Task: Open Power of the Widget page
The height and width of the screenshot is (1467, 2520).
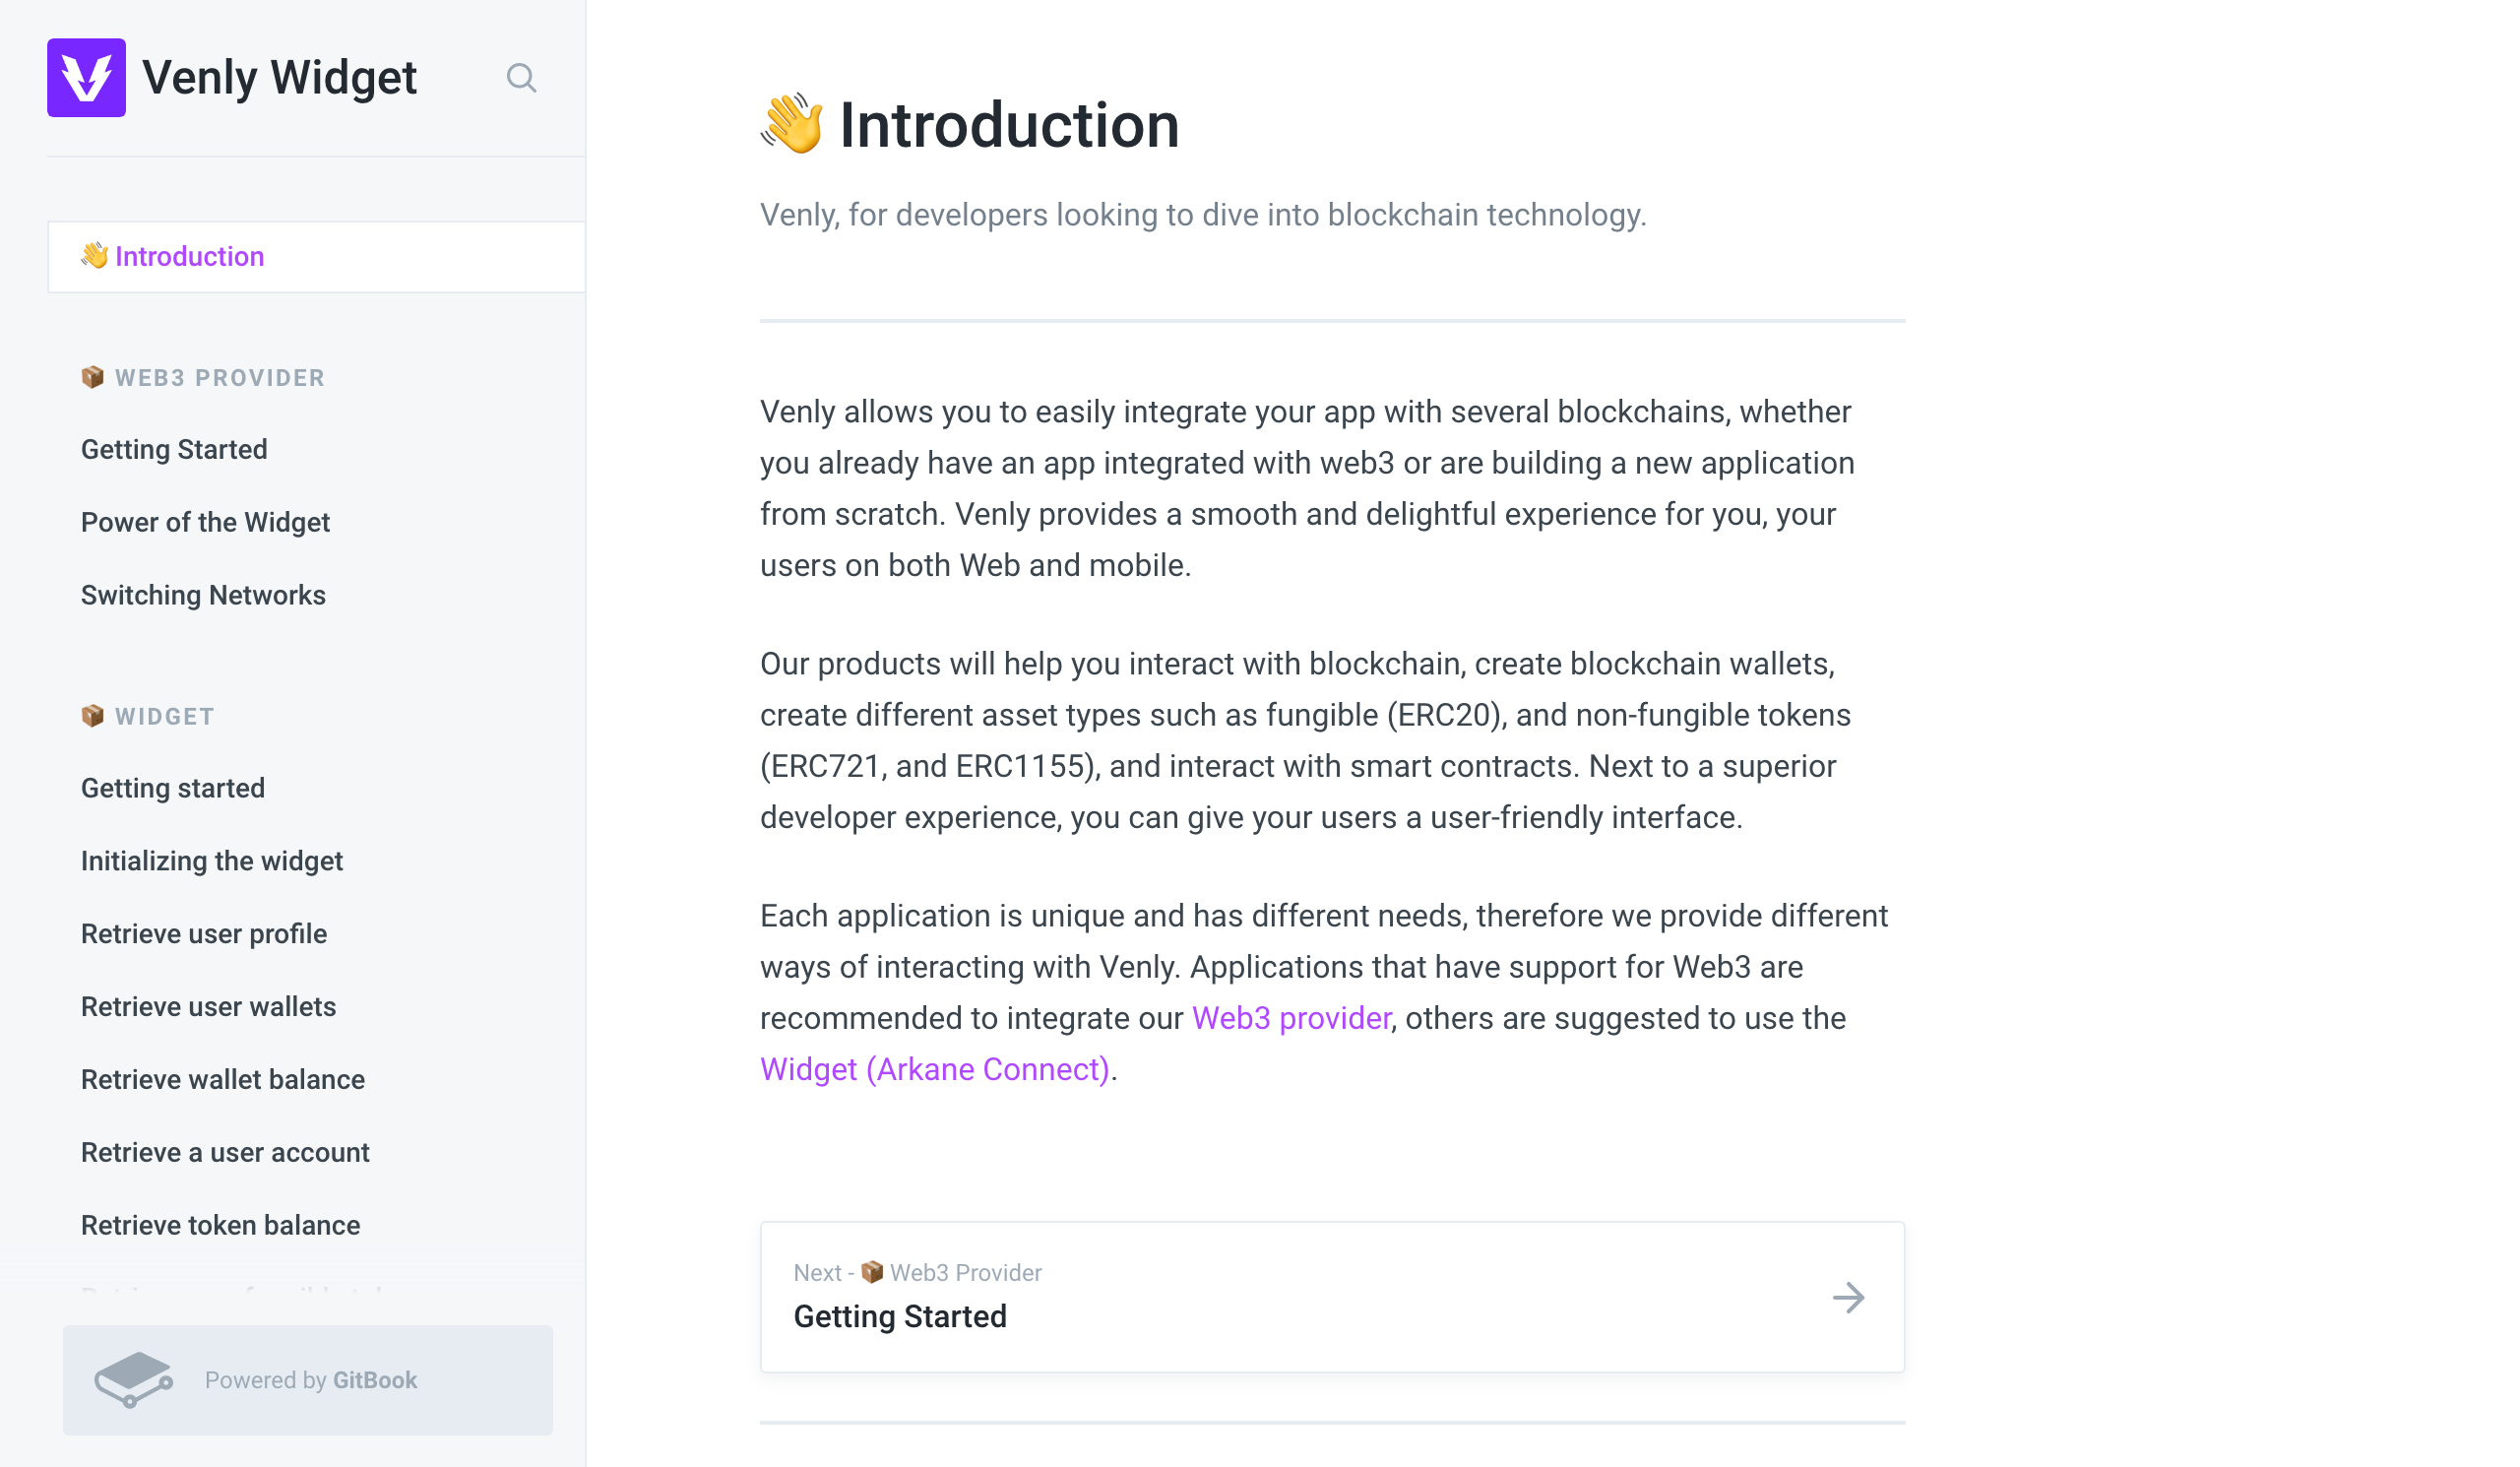Action: (205, 522)
